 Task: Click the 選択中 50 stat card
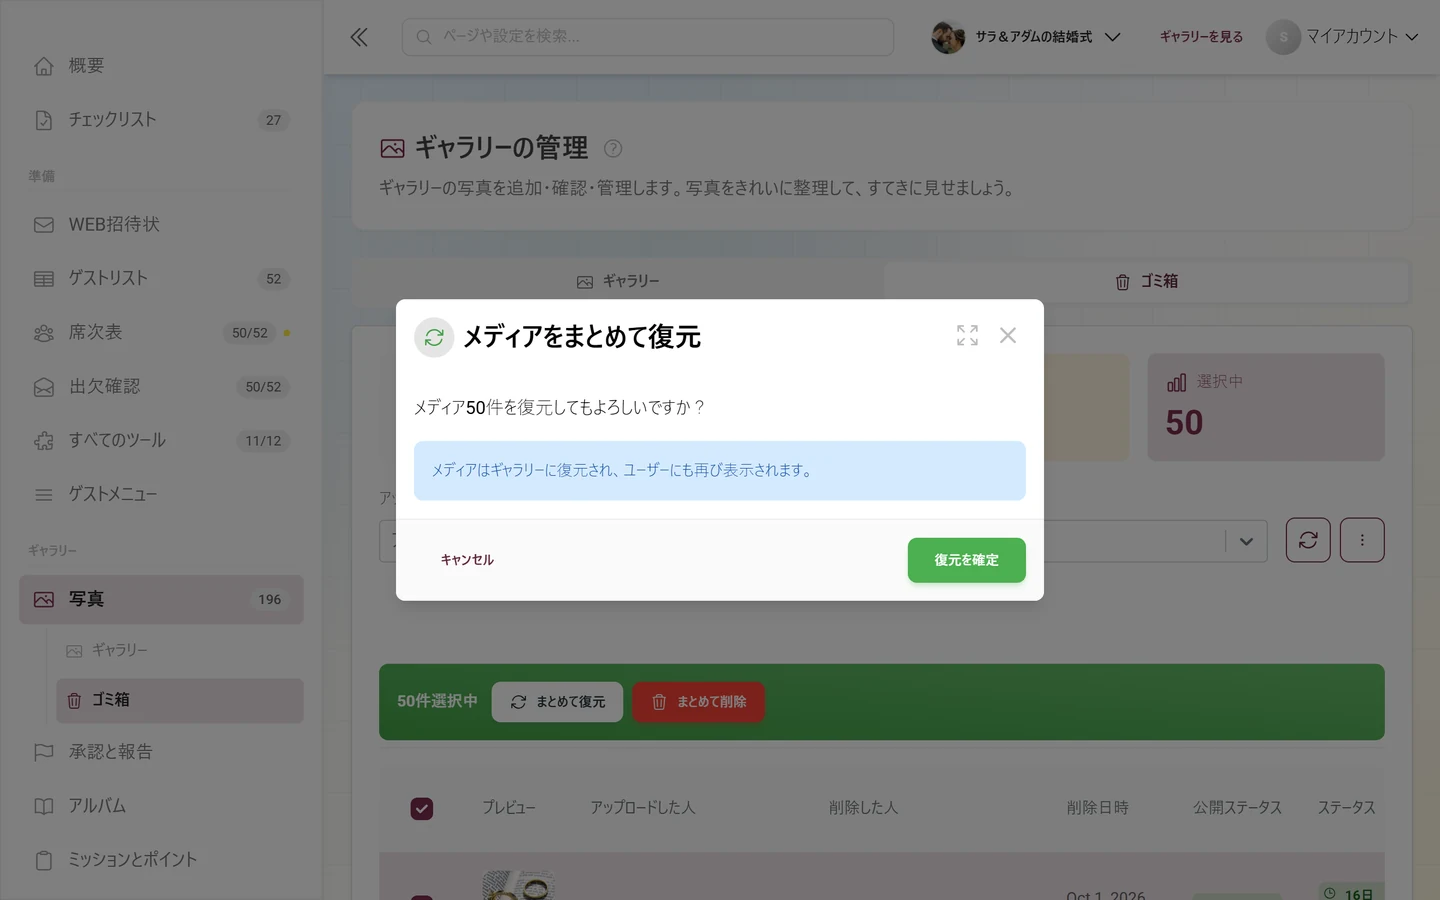point(1266,407)
